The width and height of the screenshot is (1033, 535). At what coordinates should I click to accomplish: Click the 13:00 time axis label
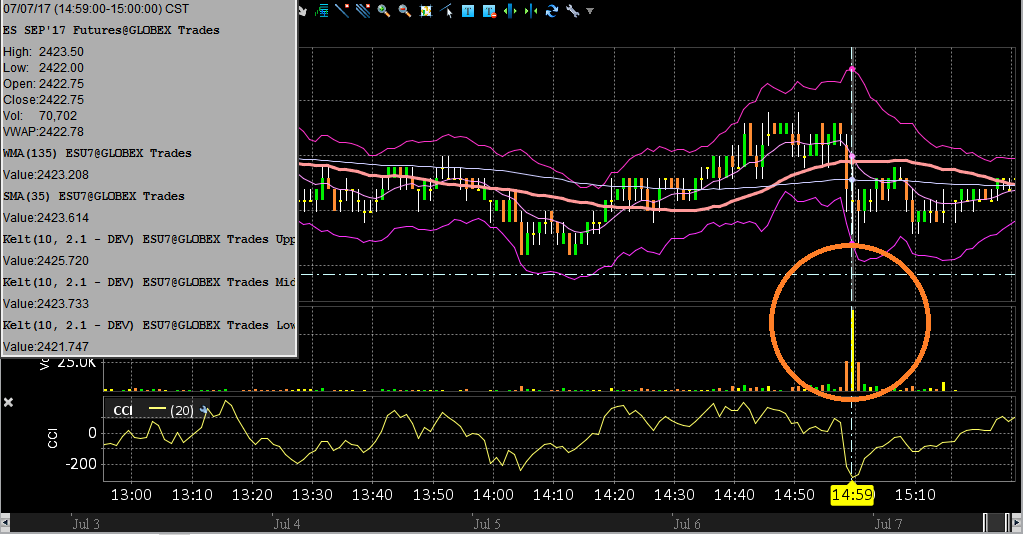(x=131, y=495)
